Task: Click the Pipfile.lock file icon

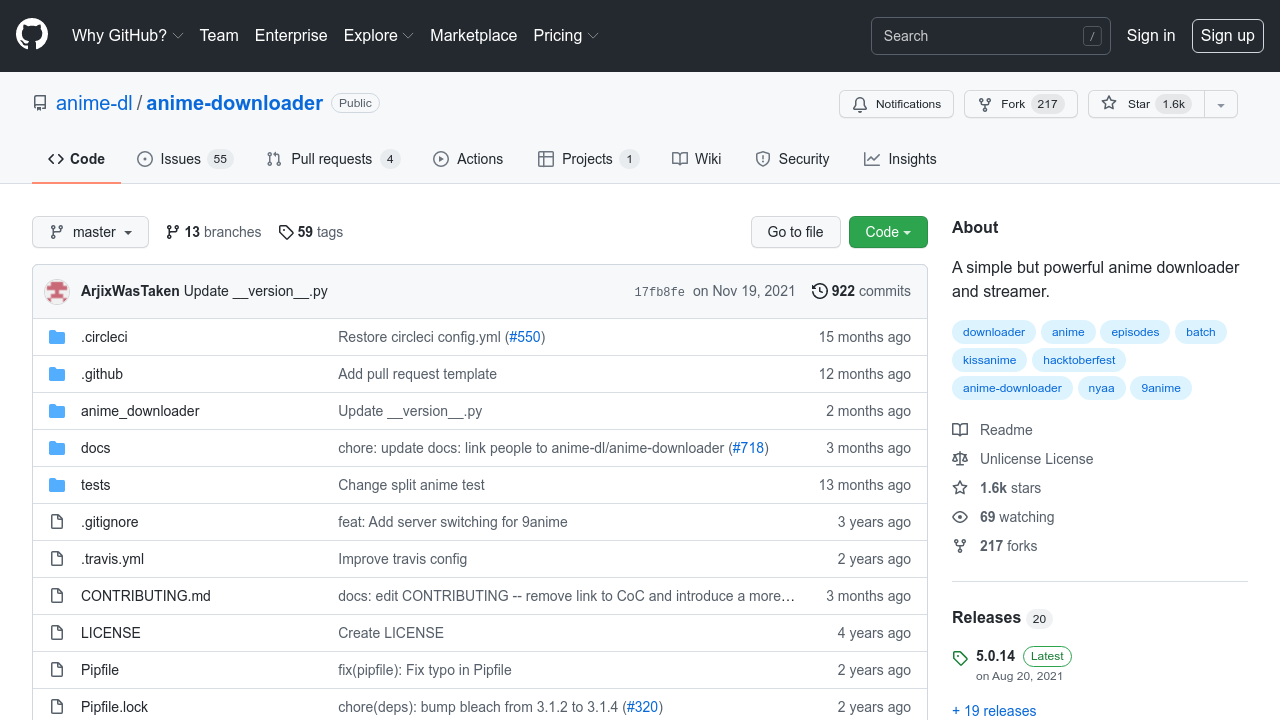Action: pos(57,707)
